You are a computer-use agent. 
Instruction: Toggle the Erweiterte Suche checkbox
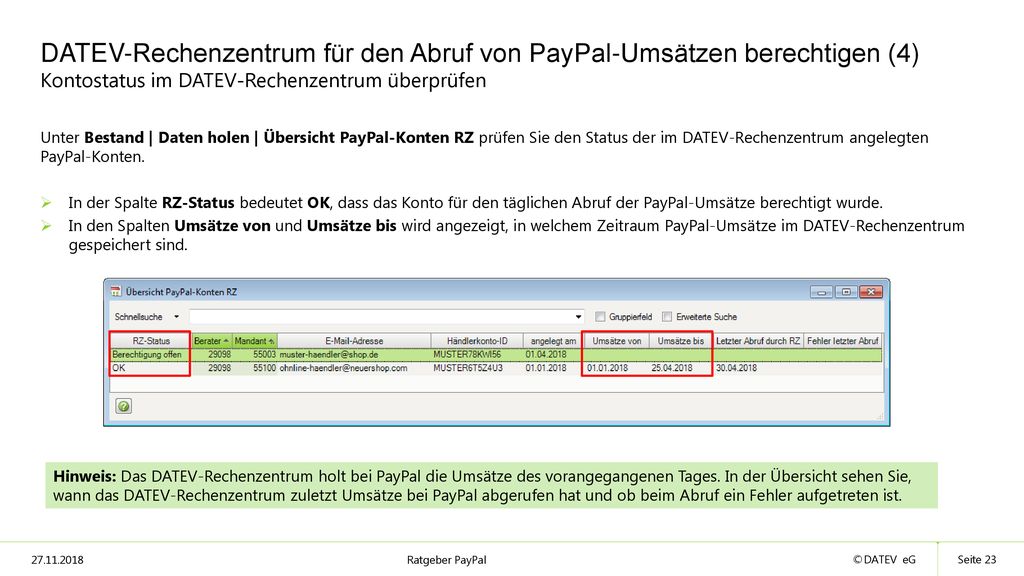click(x=667, y=317)
